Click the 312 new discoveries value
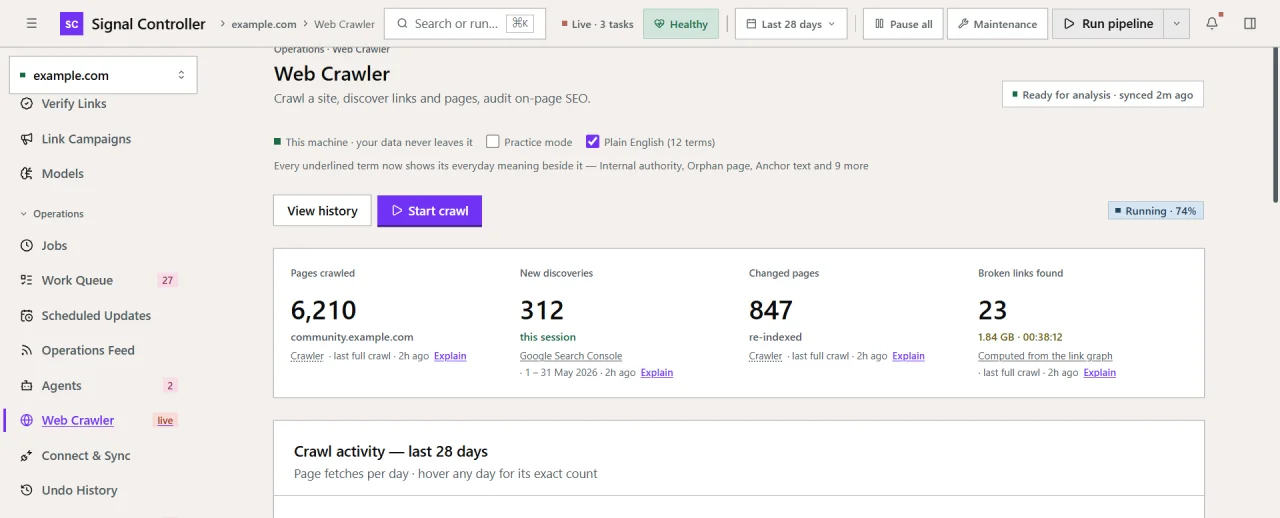1280x518 pixels. (x=542, y=310)
